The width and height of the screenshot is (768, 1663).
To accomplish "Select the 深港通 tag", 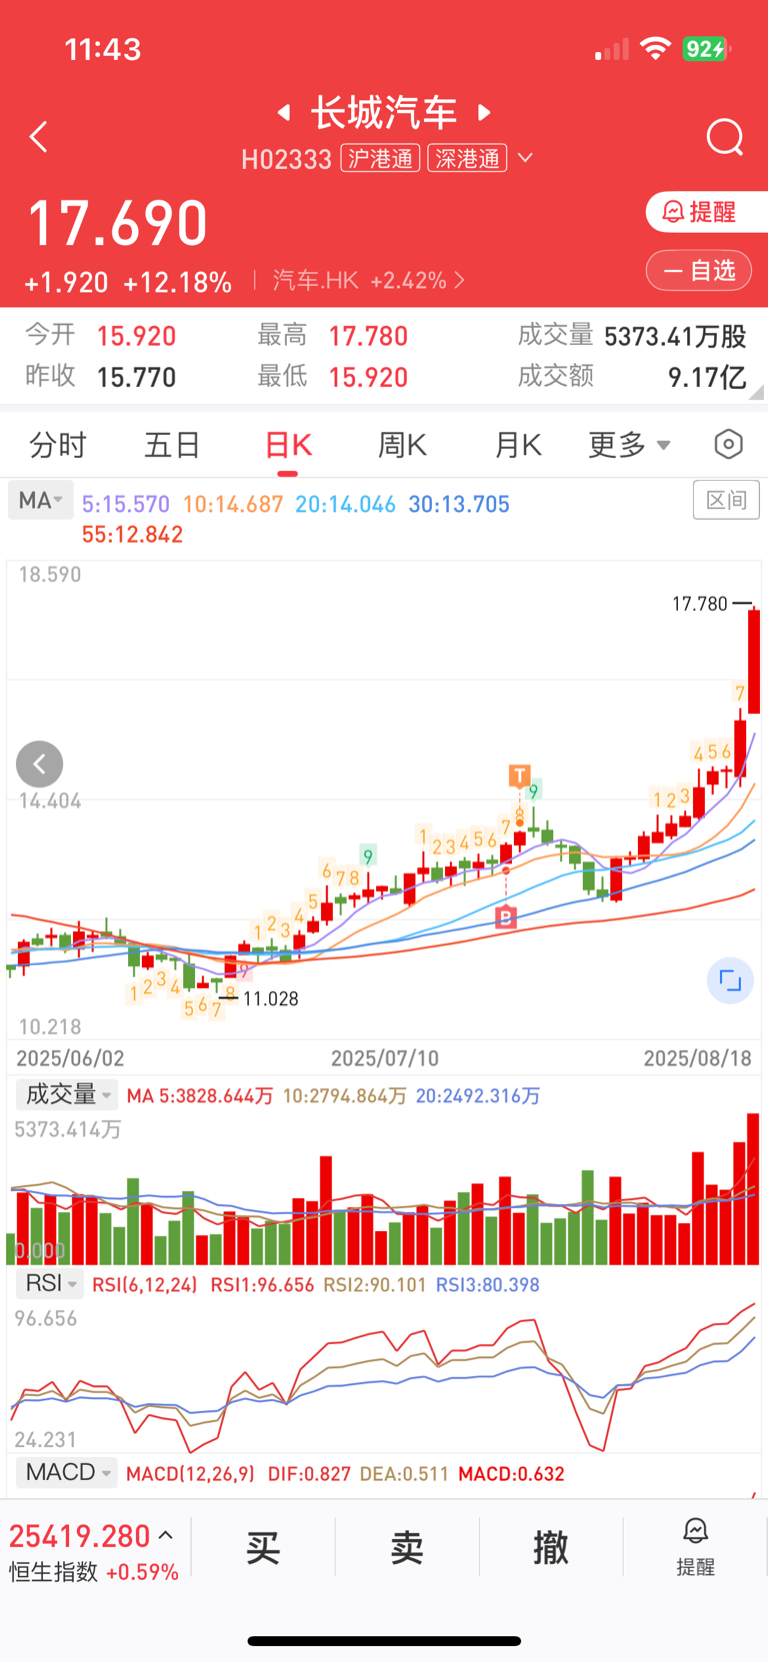I will click(467, 158).
